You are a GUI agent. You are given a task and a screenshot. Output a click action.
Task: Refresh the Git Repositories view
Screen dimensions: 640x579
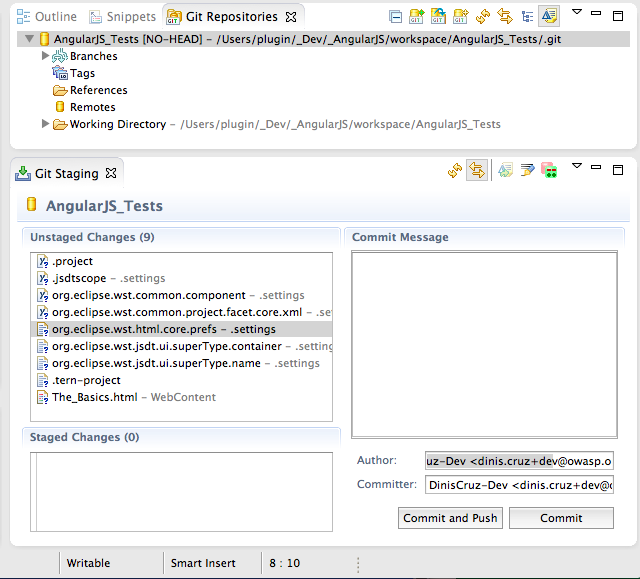(x=483, y=17)
